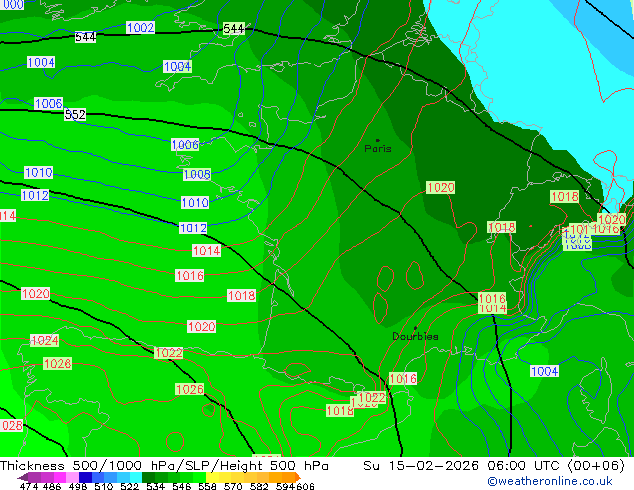Click the 510 legend value
634x490 pixels.
(x=104, y=486)
